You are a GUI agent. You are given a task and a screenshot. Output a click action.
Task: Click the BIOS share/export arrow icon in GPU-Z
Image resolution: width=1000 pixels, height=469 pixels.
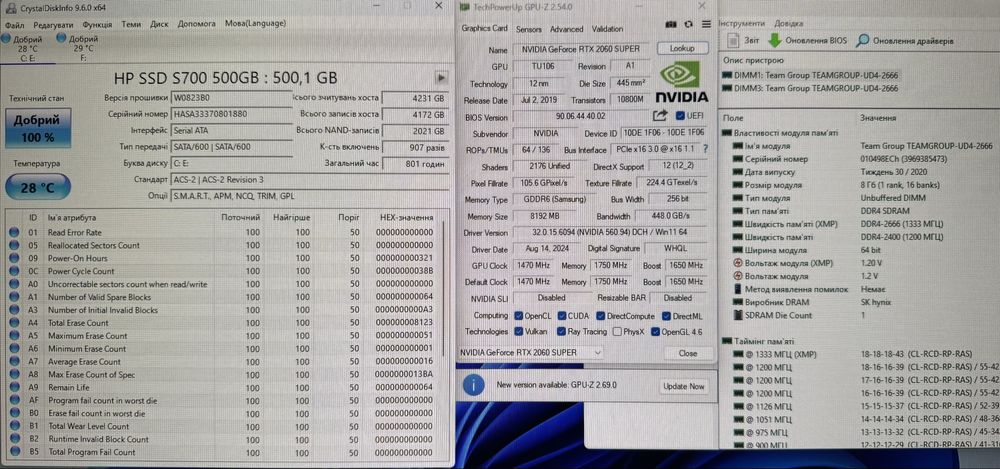pos(660,115)
